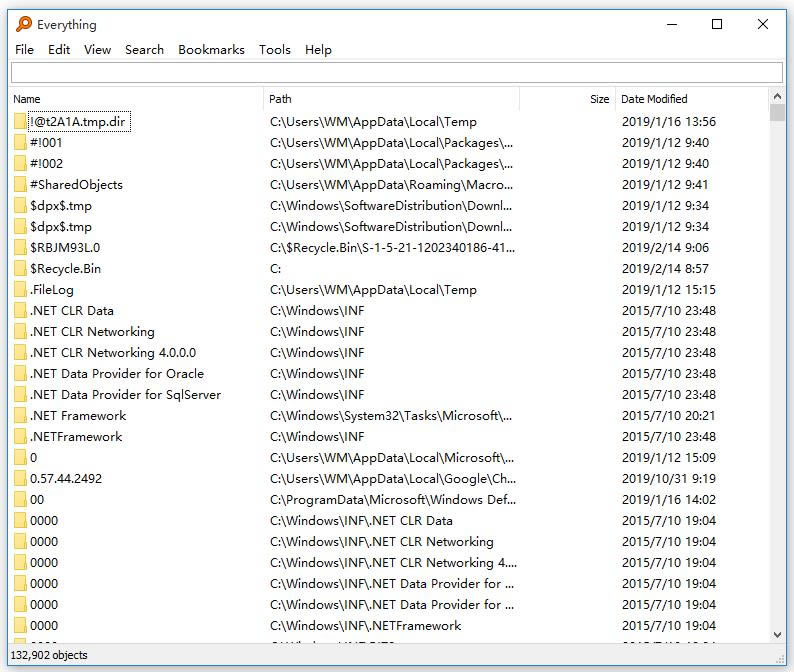Screen dimensions: 794x672
Task: Click the C:\Windows\System32\Tasks\Microsoft path
Action: point(391,416)
